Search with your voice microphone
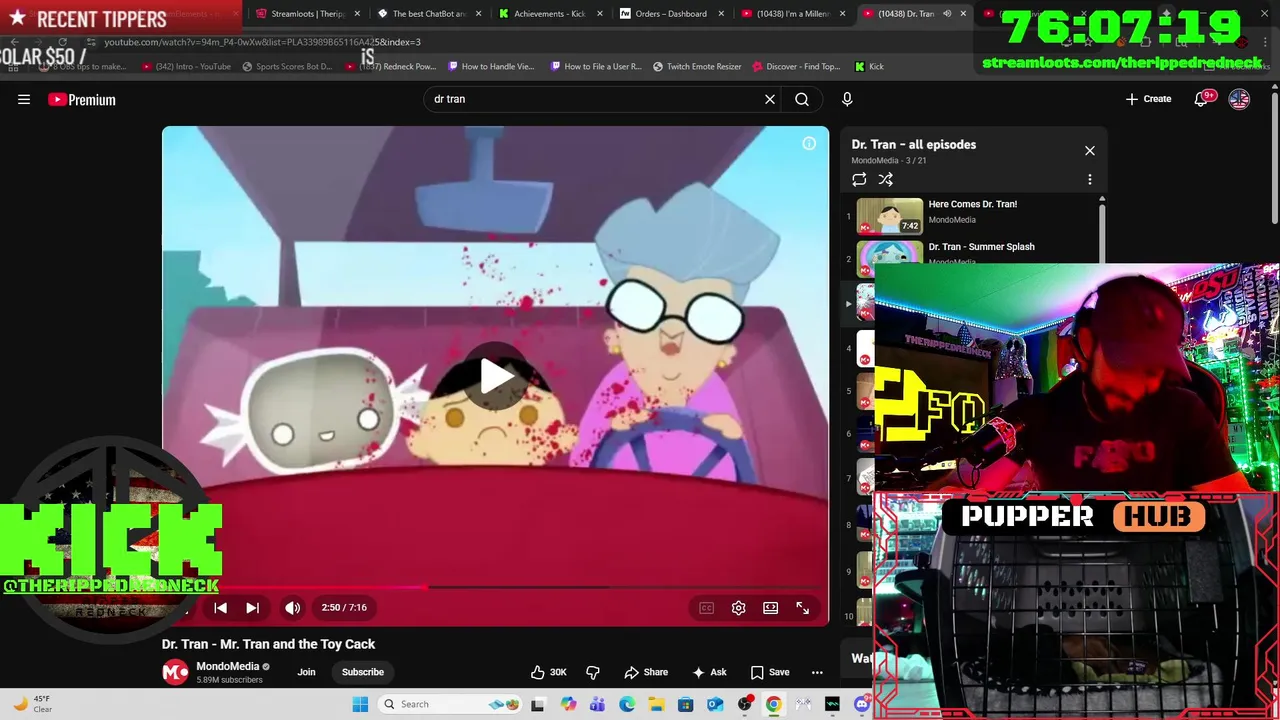Image resolution: width=1280 pixels, height=720 pixels. (847, 99)
